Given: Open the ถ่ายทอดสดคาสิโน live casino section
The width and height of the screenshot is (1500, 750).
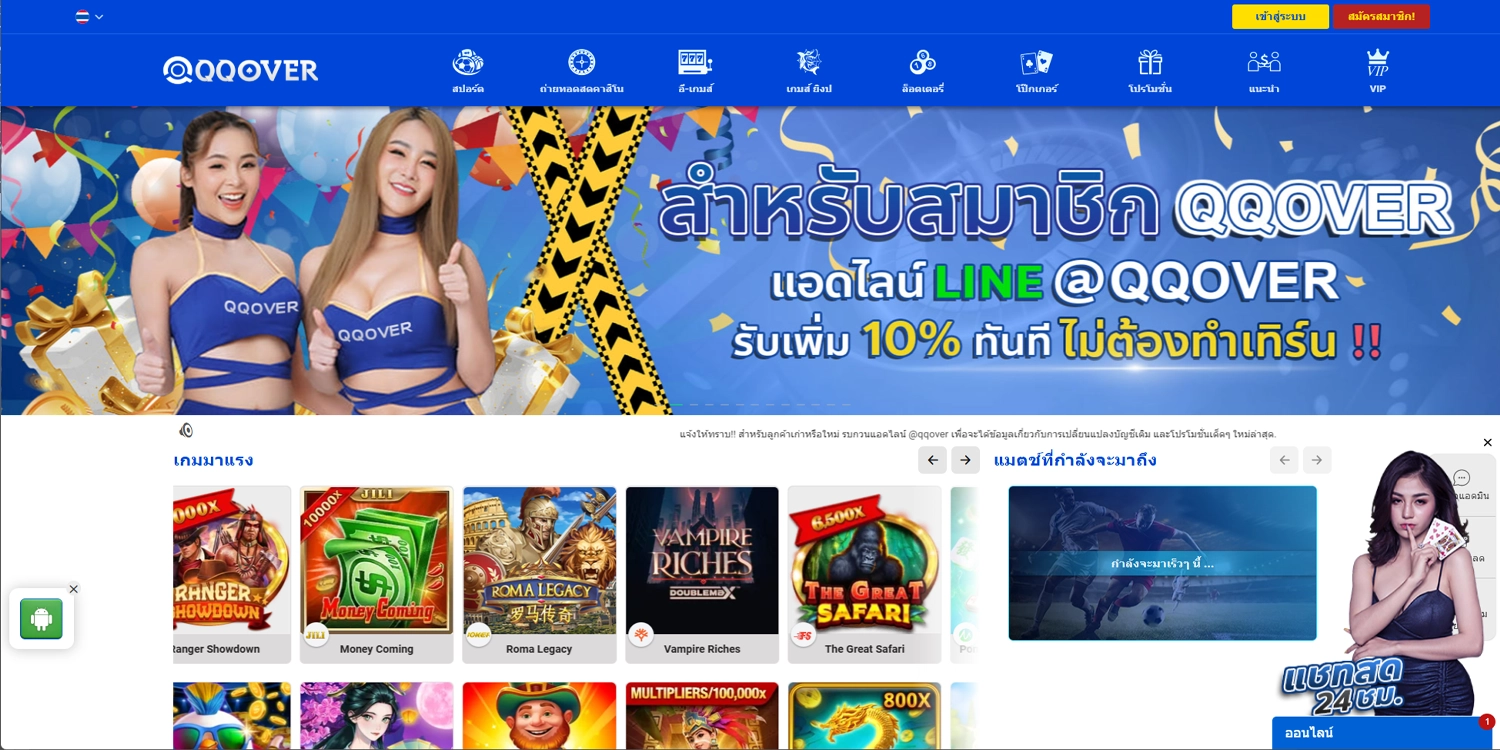Looking at the screenshot, I should coord(581,71).
